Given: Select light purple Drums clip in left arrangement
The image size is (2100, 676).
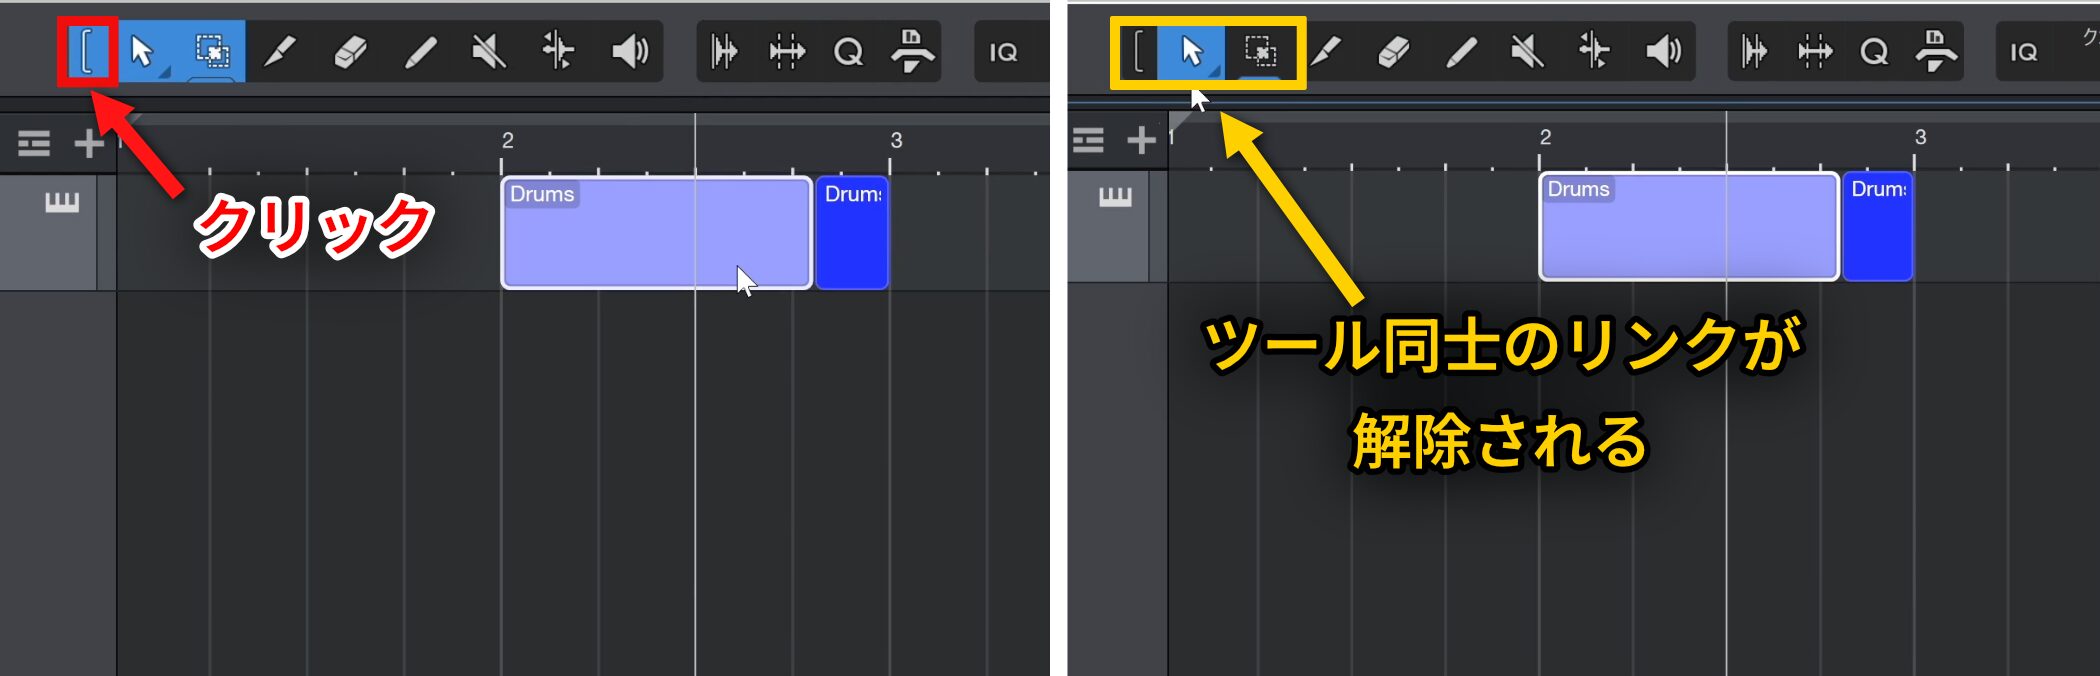Looking at the screenshot, I should (x=655, y=240).
